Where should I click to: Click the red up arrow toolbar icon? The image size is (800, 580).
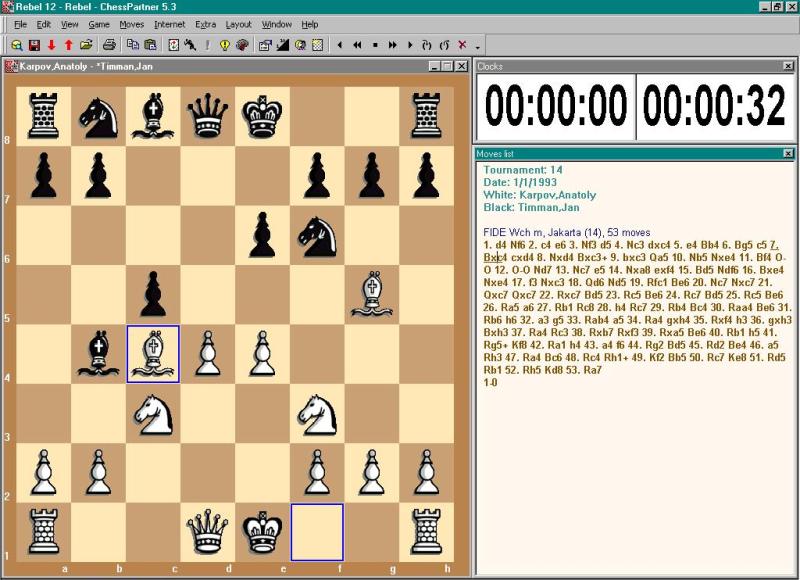[x=68, y=45]
